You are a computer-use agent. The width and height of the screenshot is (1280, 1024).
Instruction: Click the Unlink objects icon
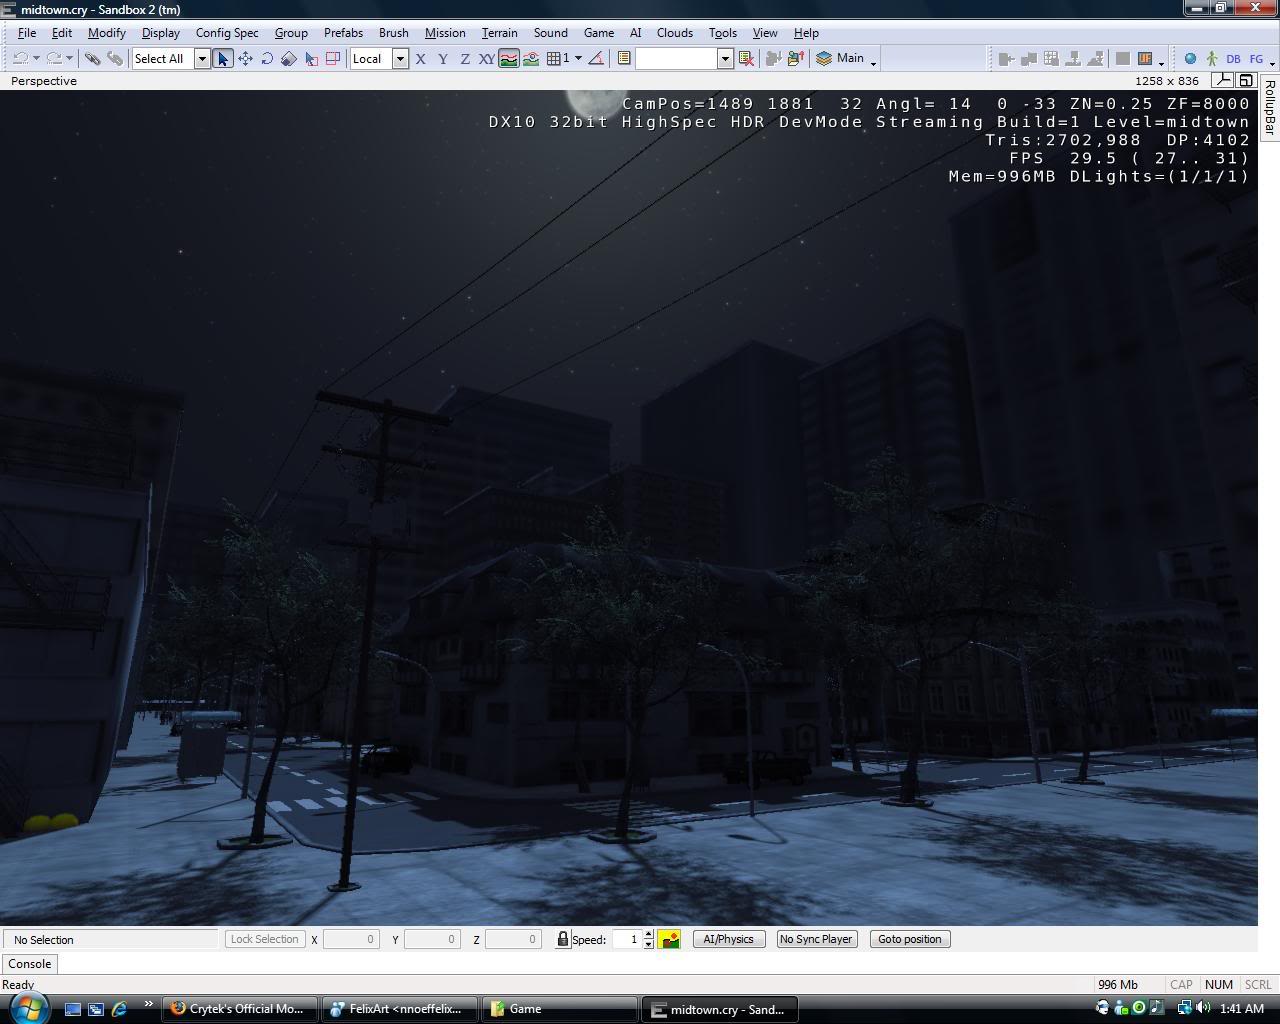pyautogui.click(x=115, y=58)
